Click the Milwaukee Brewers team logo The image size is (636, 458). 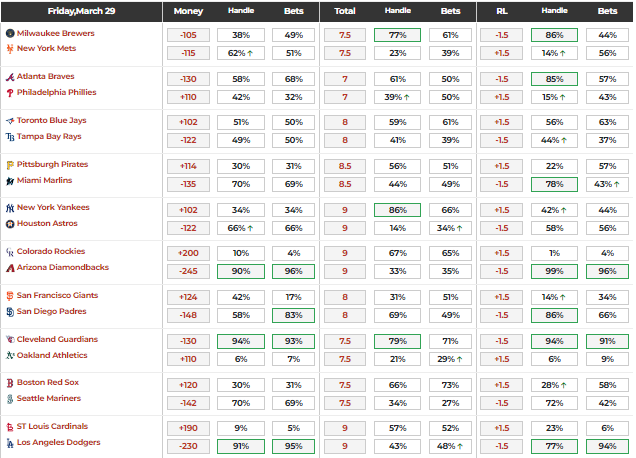(x=10, y=32)
